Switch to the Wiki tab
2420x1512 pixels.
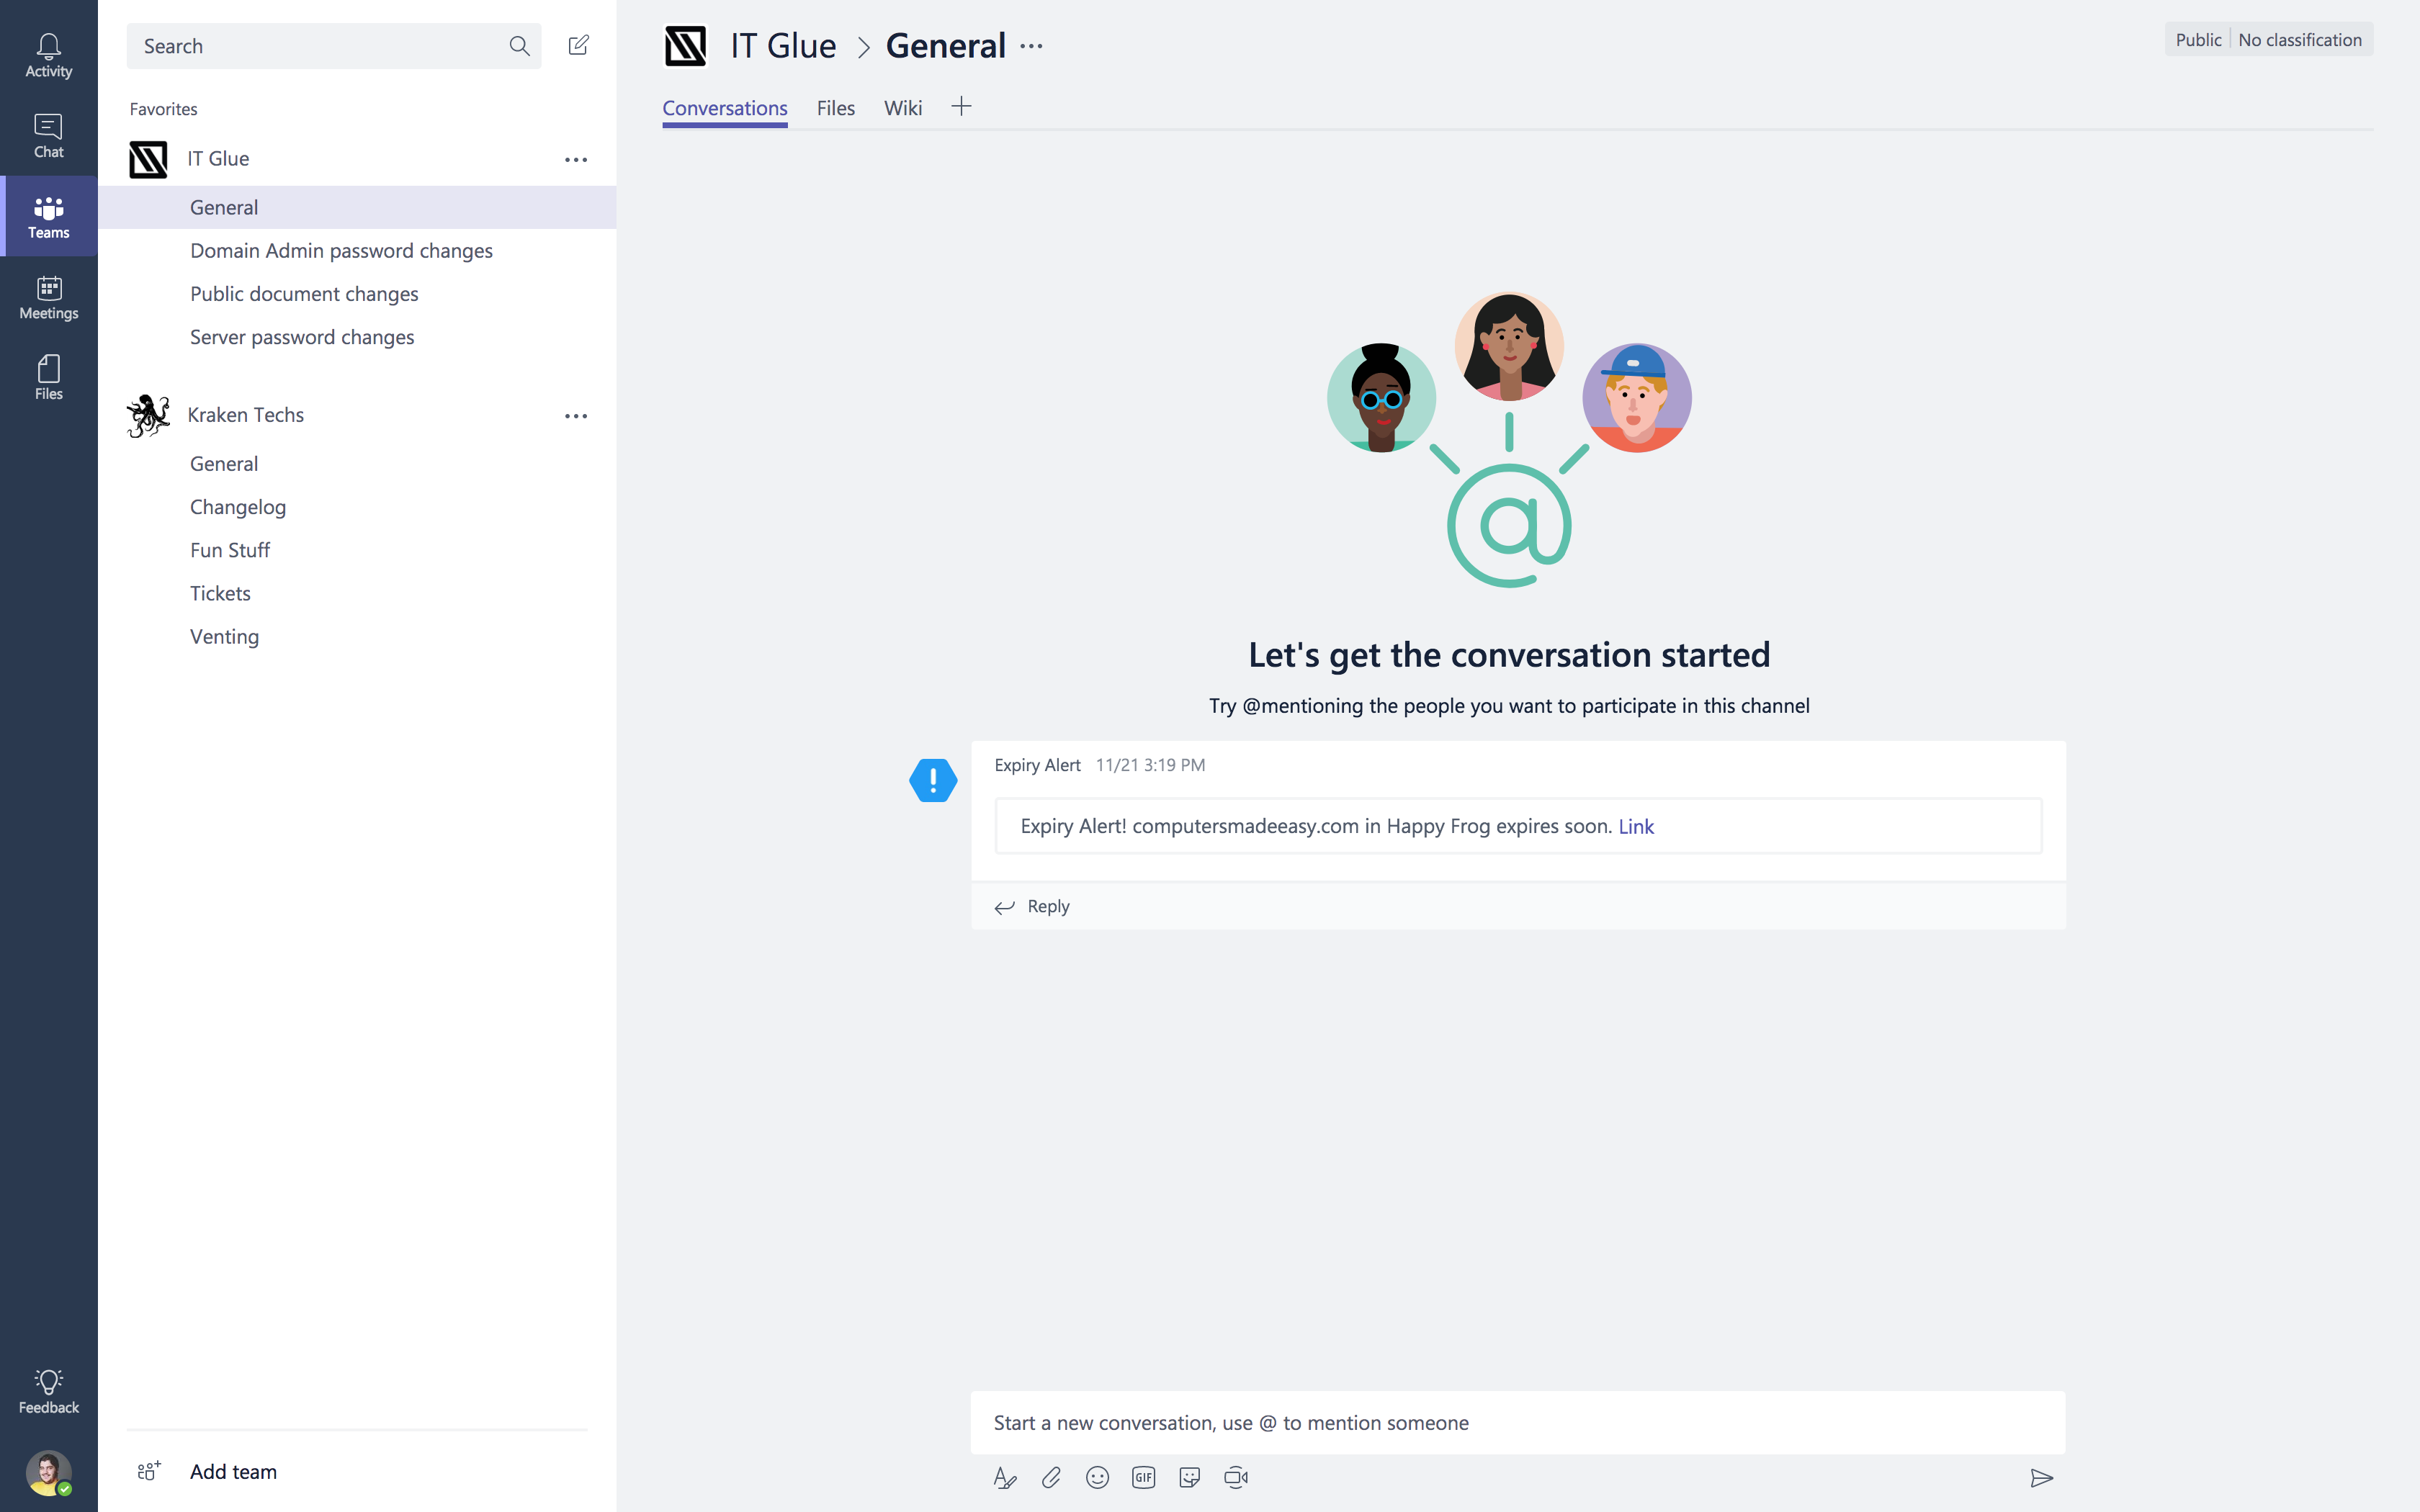(902, 108)
